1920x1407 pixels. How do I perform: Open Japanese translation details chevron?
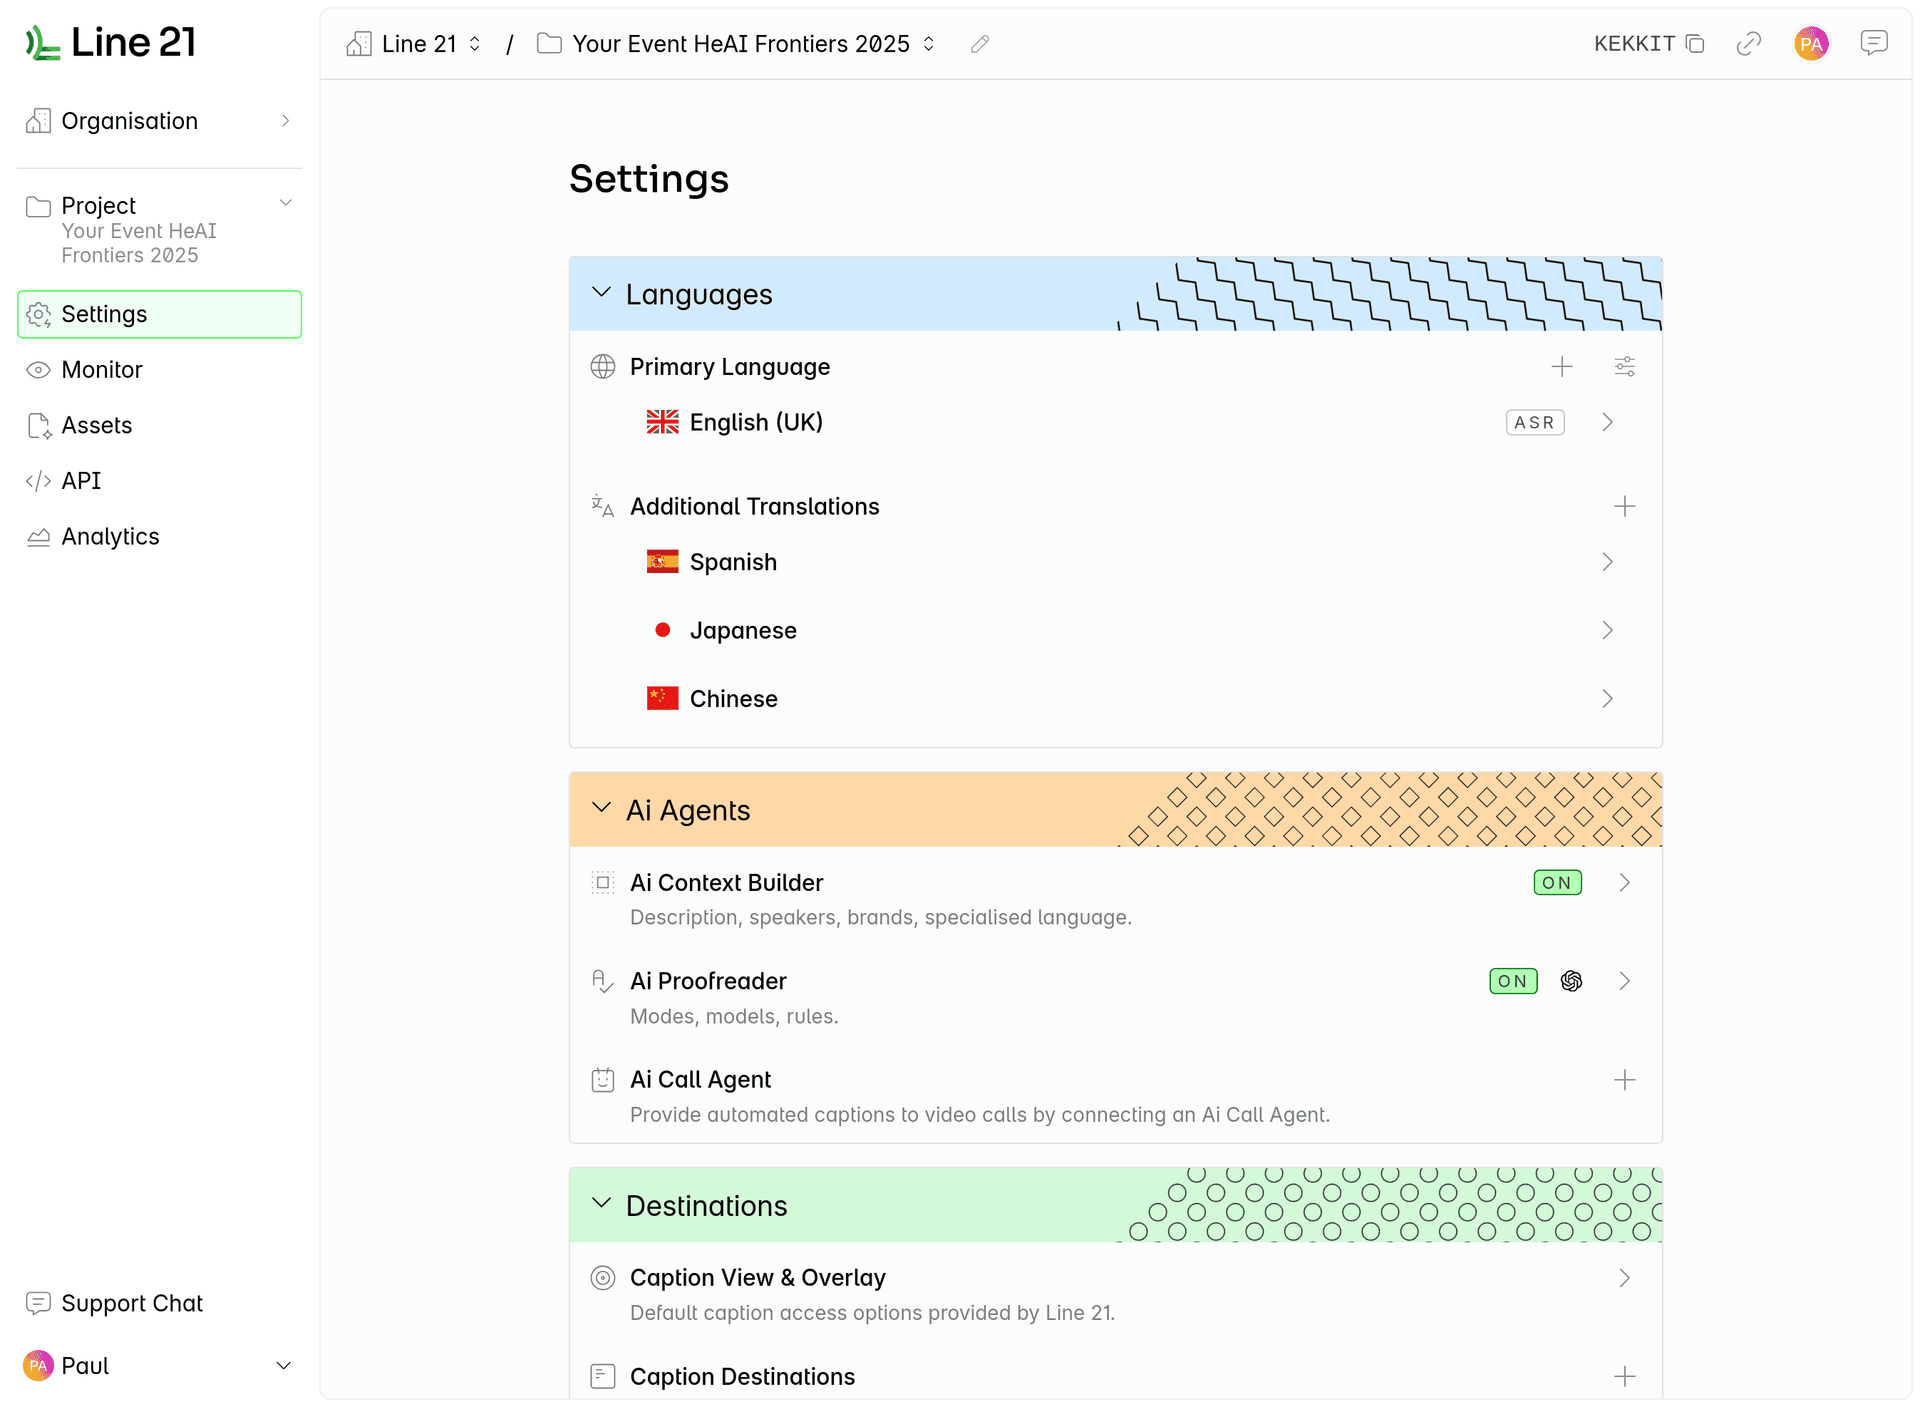[x=1608, y=630]
